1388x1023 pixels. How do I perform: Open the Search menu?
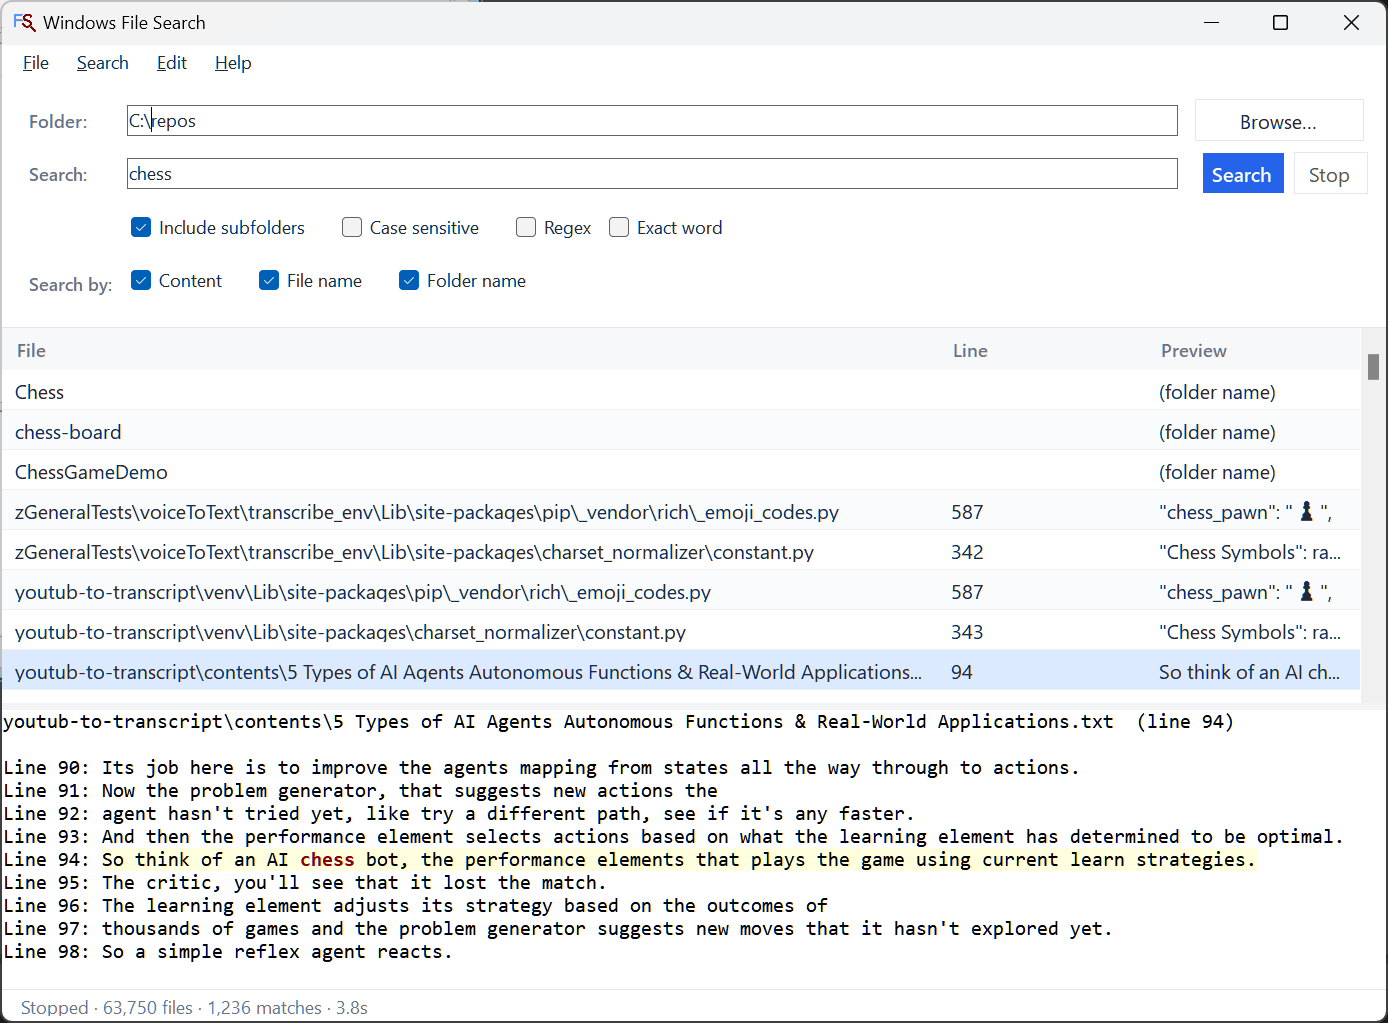coord(103,63)
